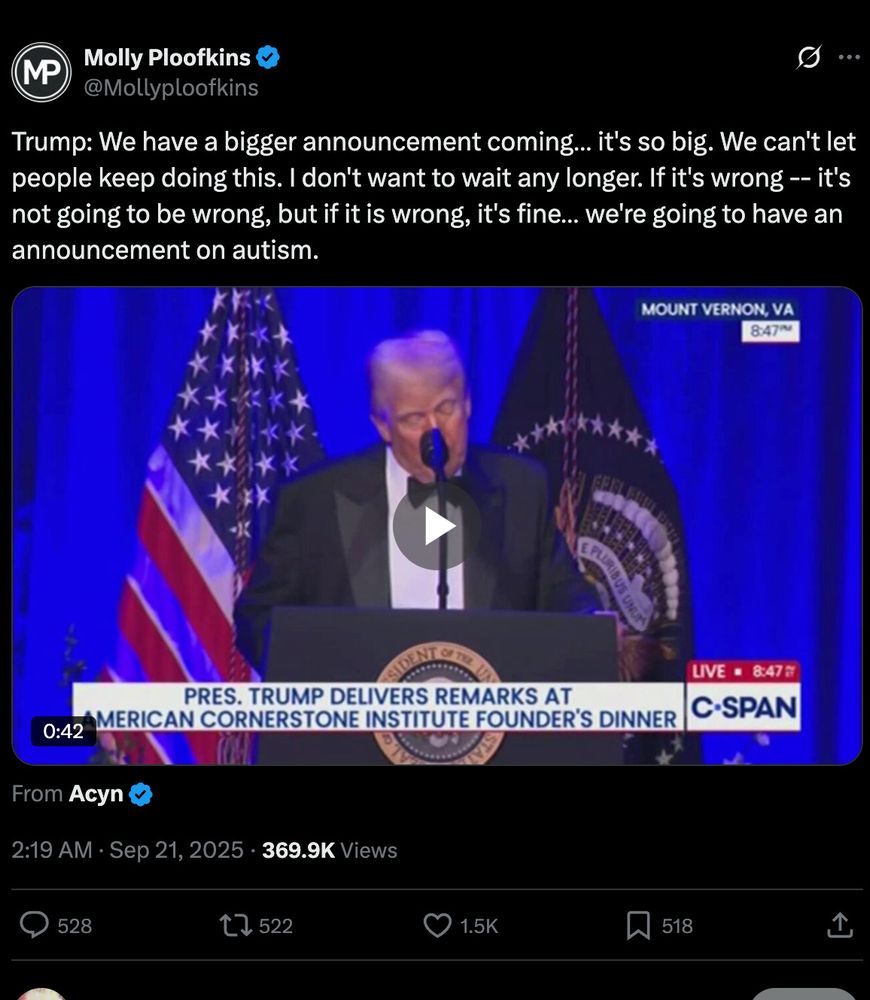Bookmark this post
The width and height of the screenshot is (870, 1000).
(x=638, y=925)
